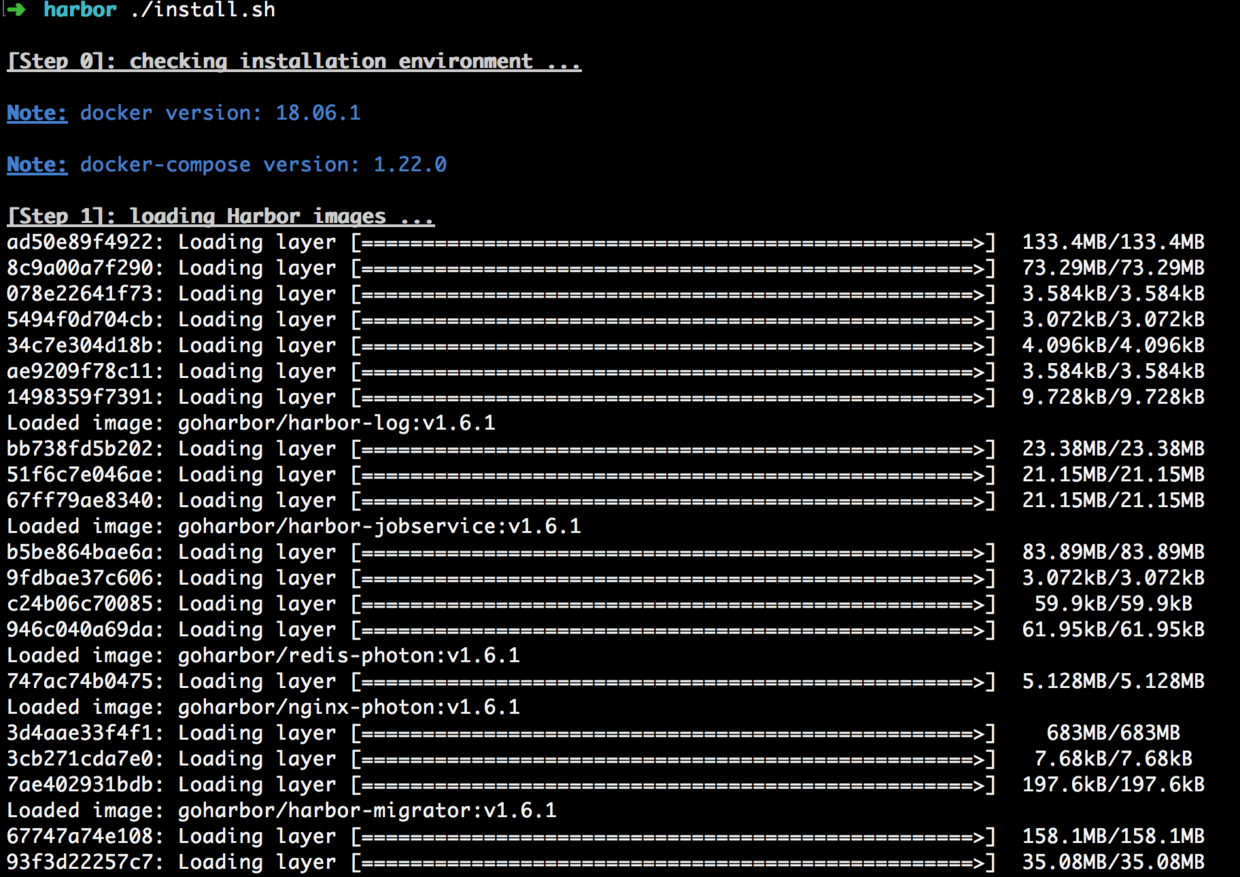Click layer ID 3d4aae33f4f1
This screenshot has height=877, width=1240.
(x=80, y=733)
